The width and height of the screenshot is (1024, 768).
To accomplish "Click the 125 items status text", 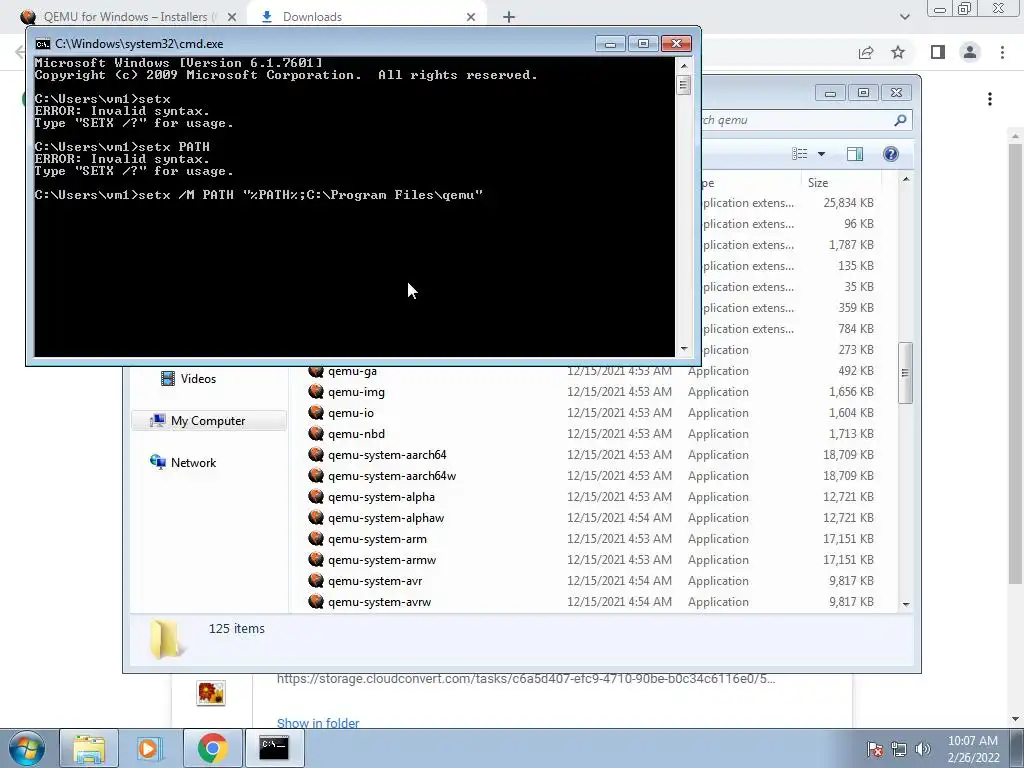I will pyautogui.click(x=236, y=628).
